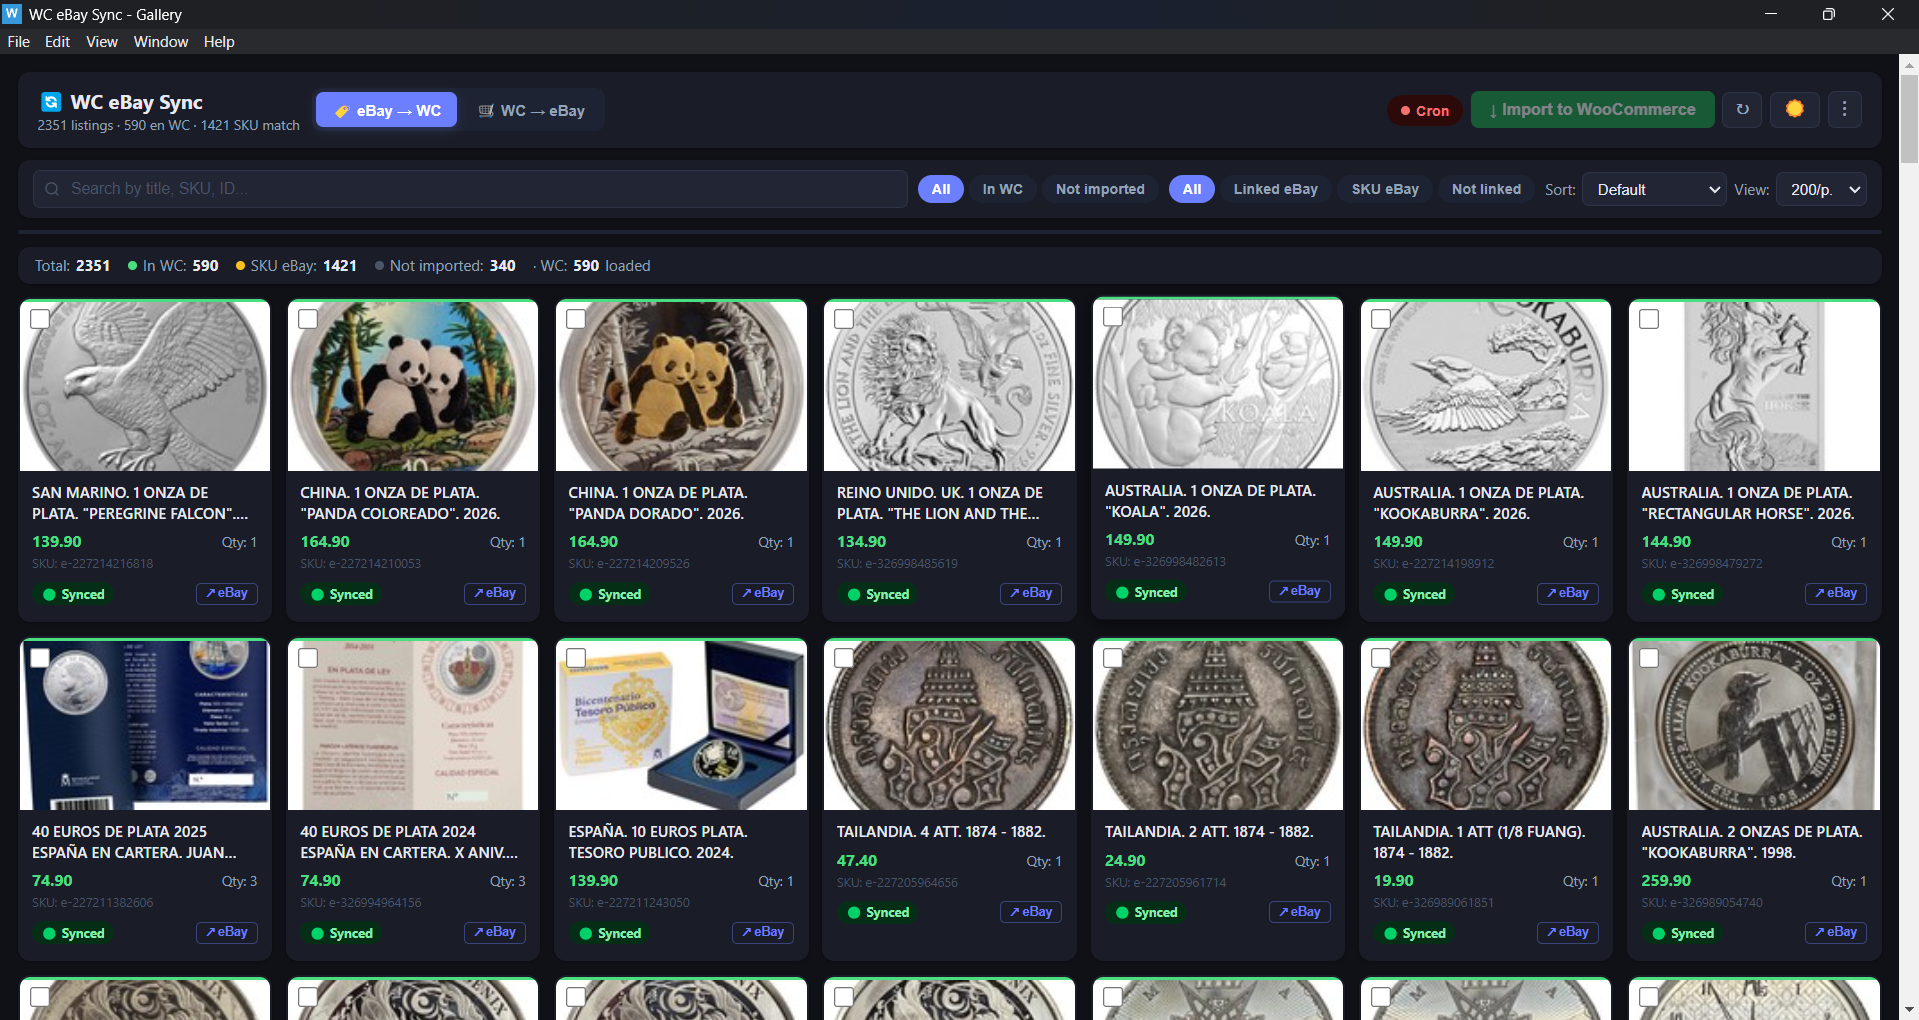Toggle the sun theme icon

point(1794,110)
